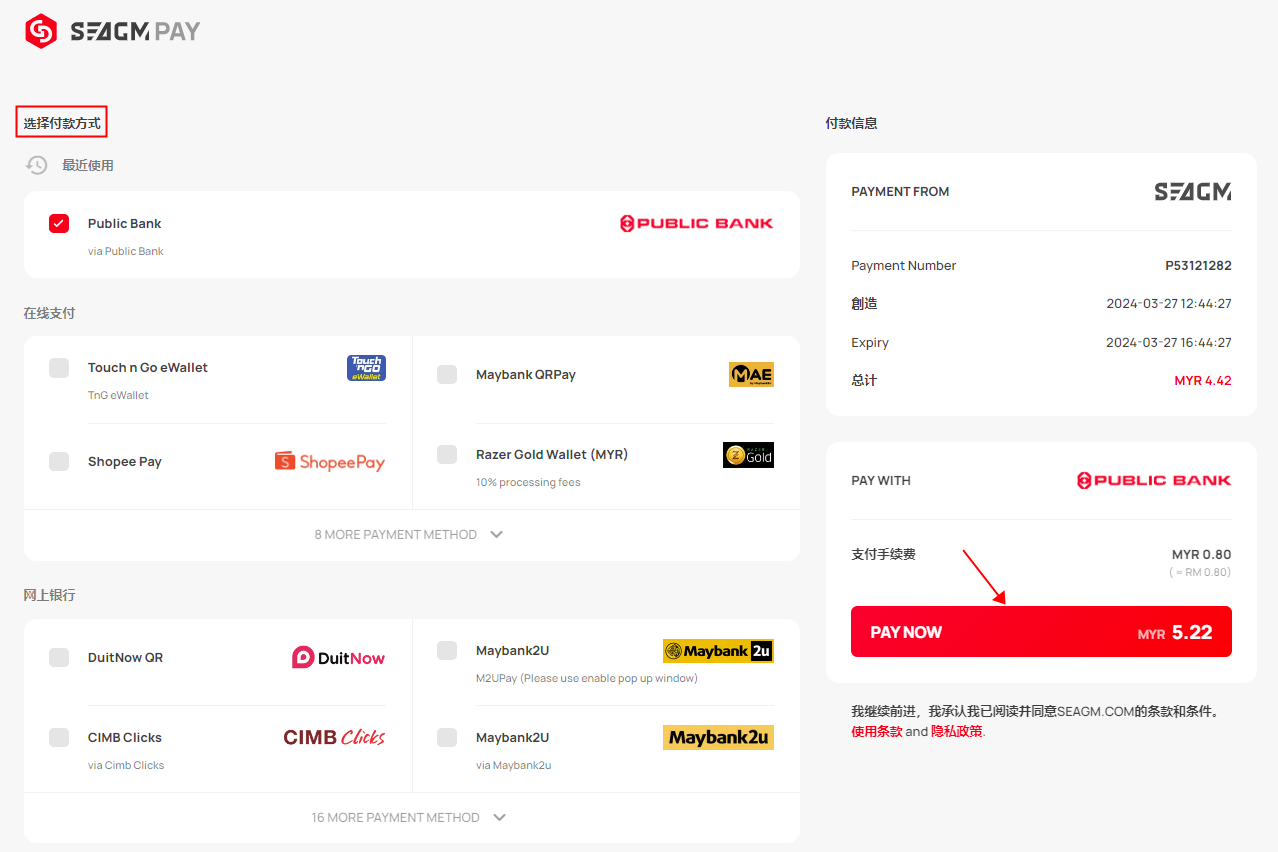The image size is (1278, 852).
Task: Click the M2UPay enable pop up window note
Action: (587, 678)
